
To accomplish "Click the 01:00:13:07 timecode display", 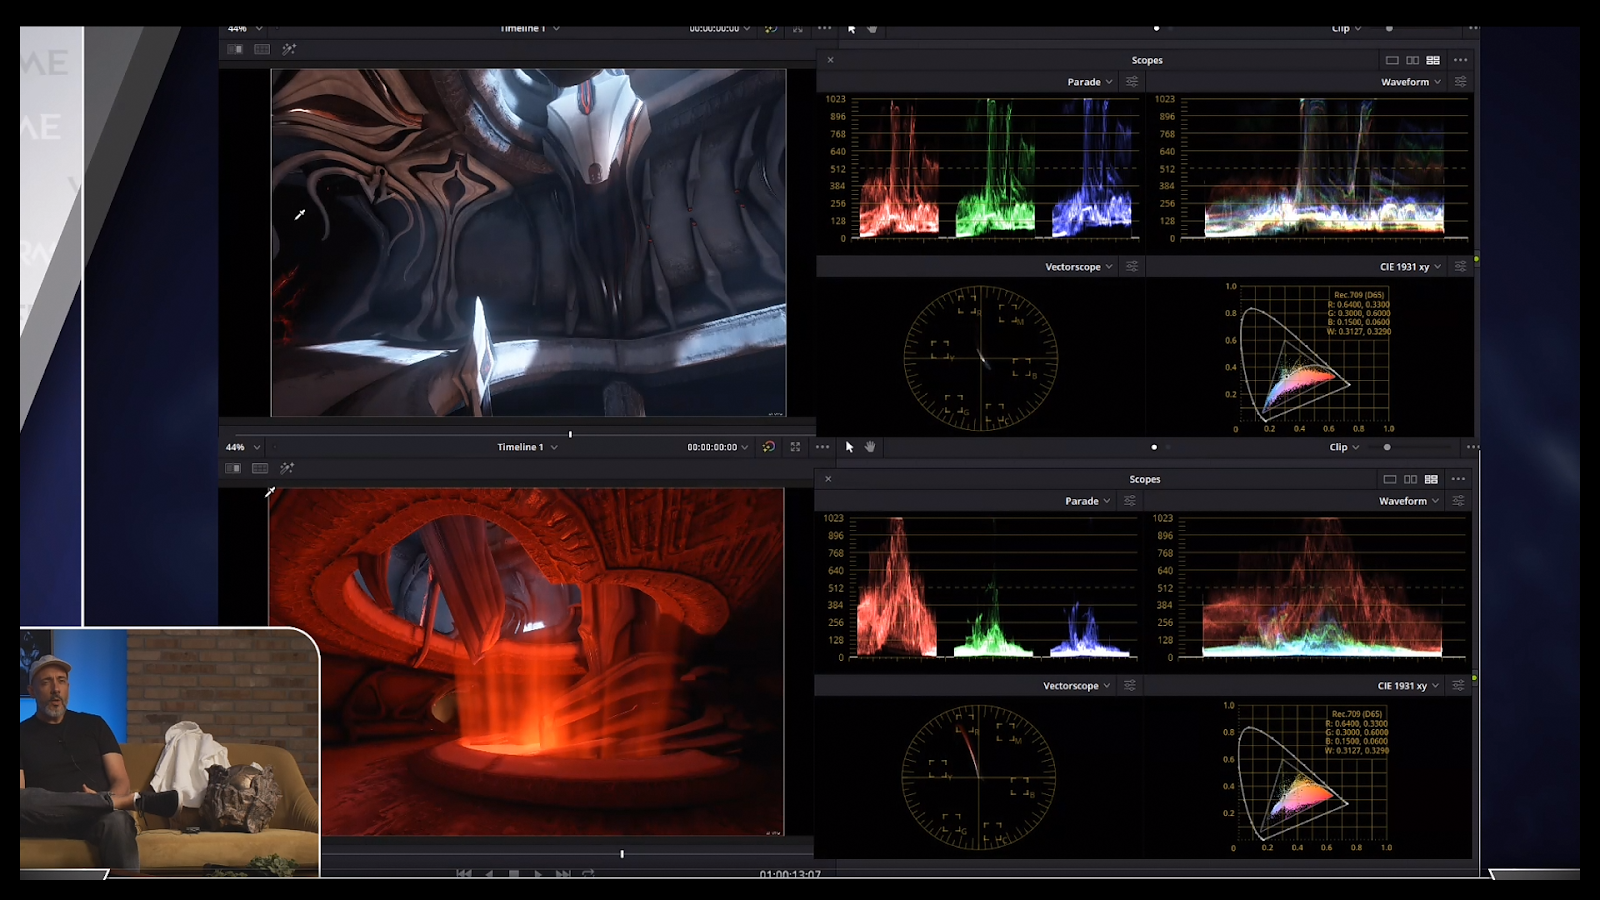I will 790,875.
